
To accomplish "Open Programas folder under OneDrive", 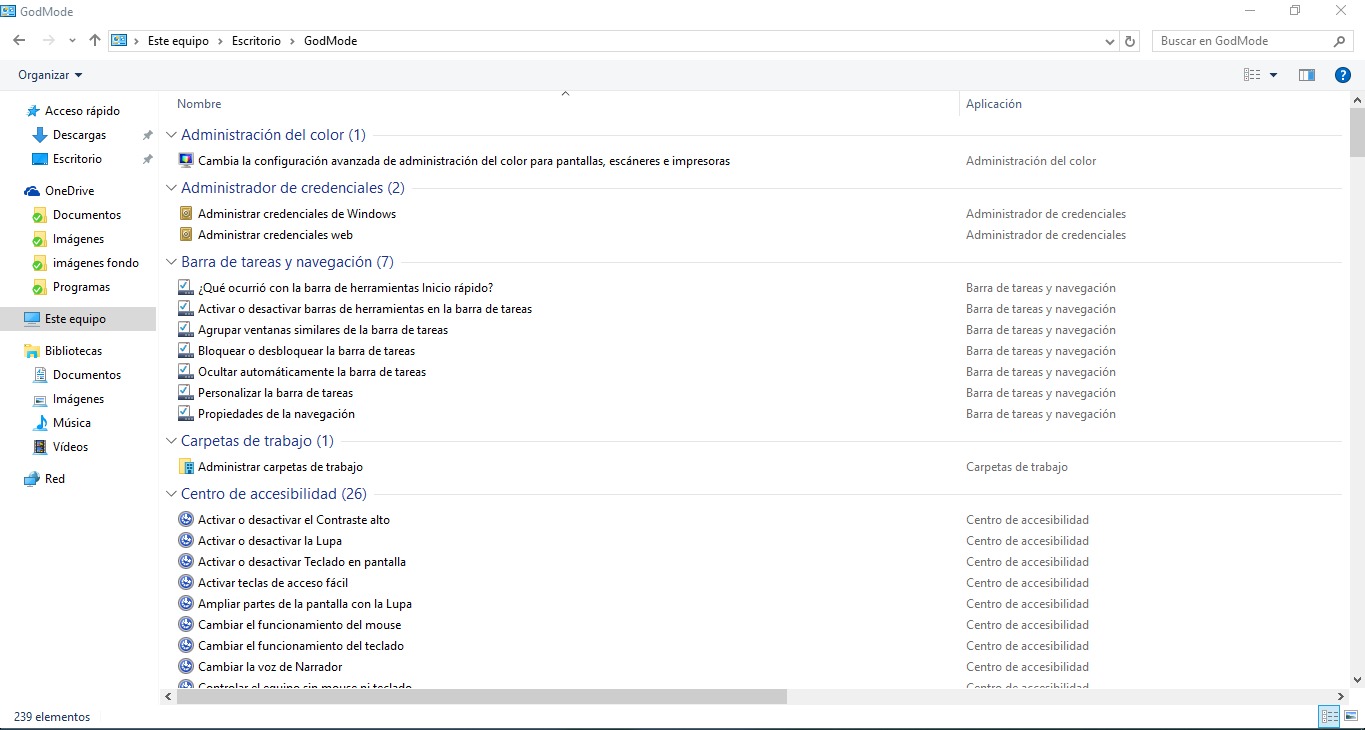I will (x=81, y=287).
